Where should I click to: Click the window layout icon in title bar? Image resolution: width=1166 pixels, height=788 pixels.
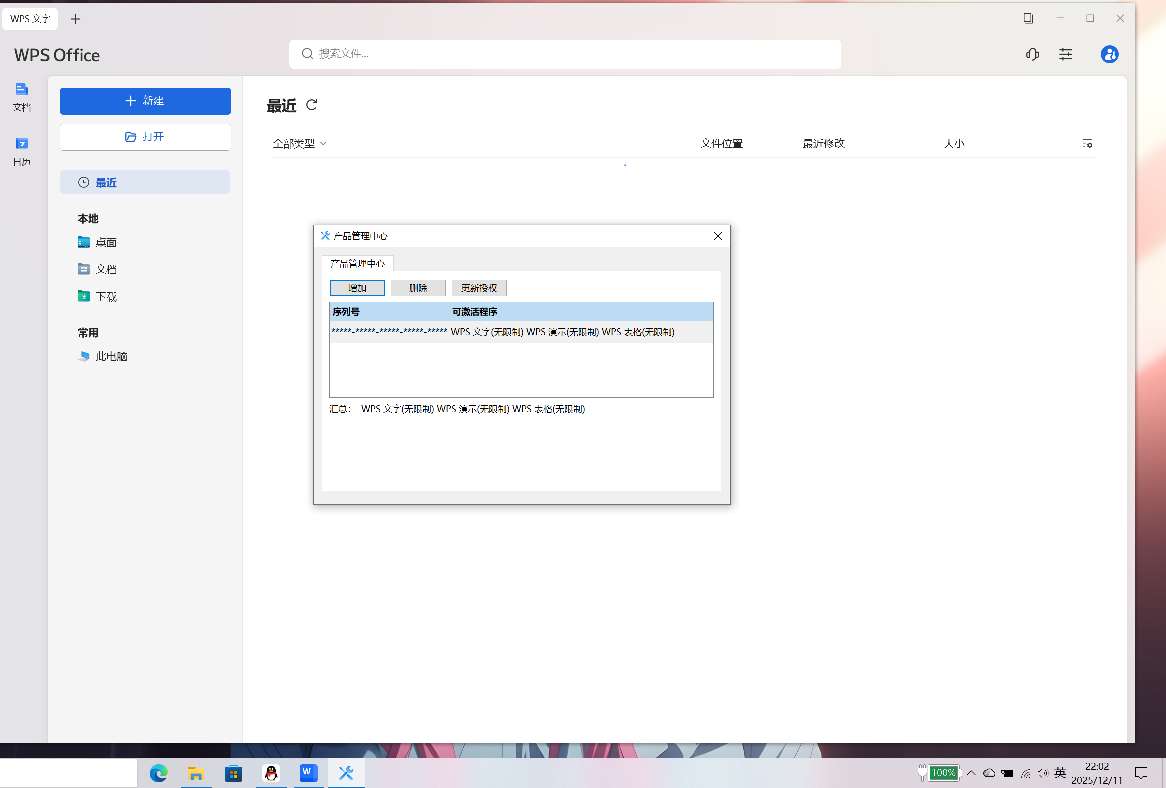(1028, 18)
